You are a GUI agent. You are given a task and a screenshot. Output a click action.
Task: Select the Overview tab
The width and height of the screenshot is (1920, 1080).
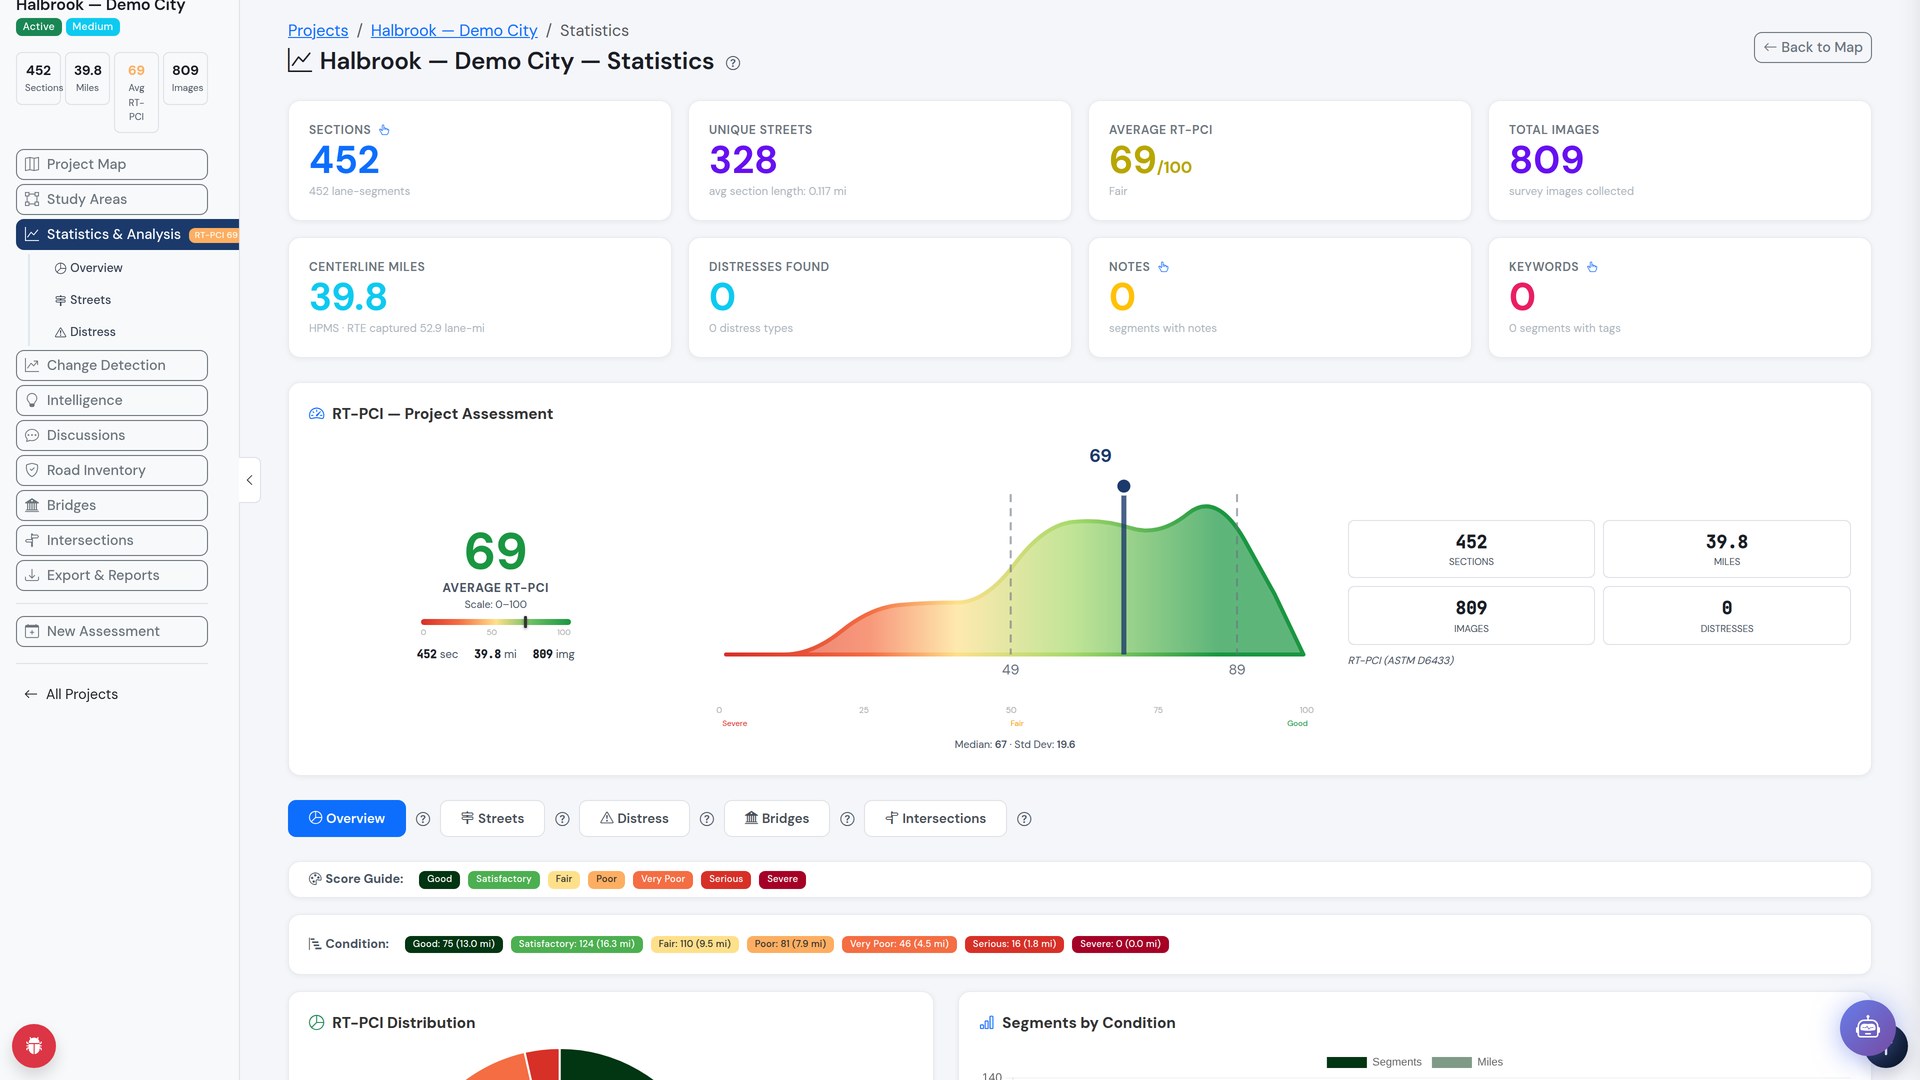click(x=347, y=818)
